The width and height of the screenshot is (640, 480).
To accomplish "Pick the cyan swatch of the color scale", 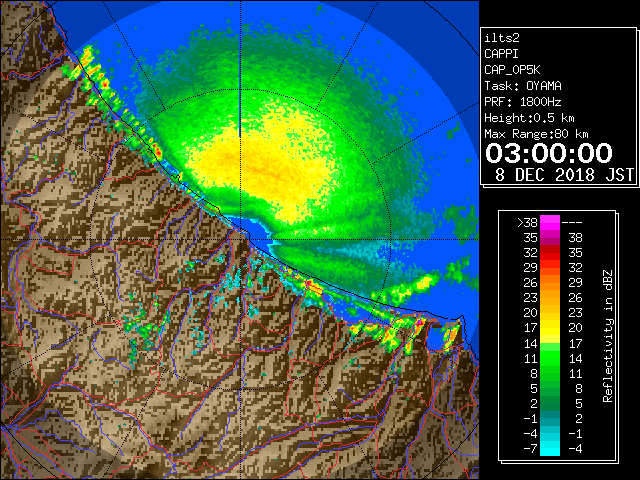I will (x=550, y=448).
